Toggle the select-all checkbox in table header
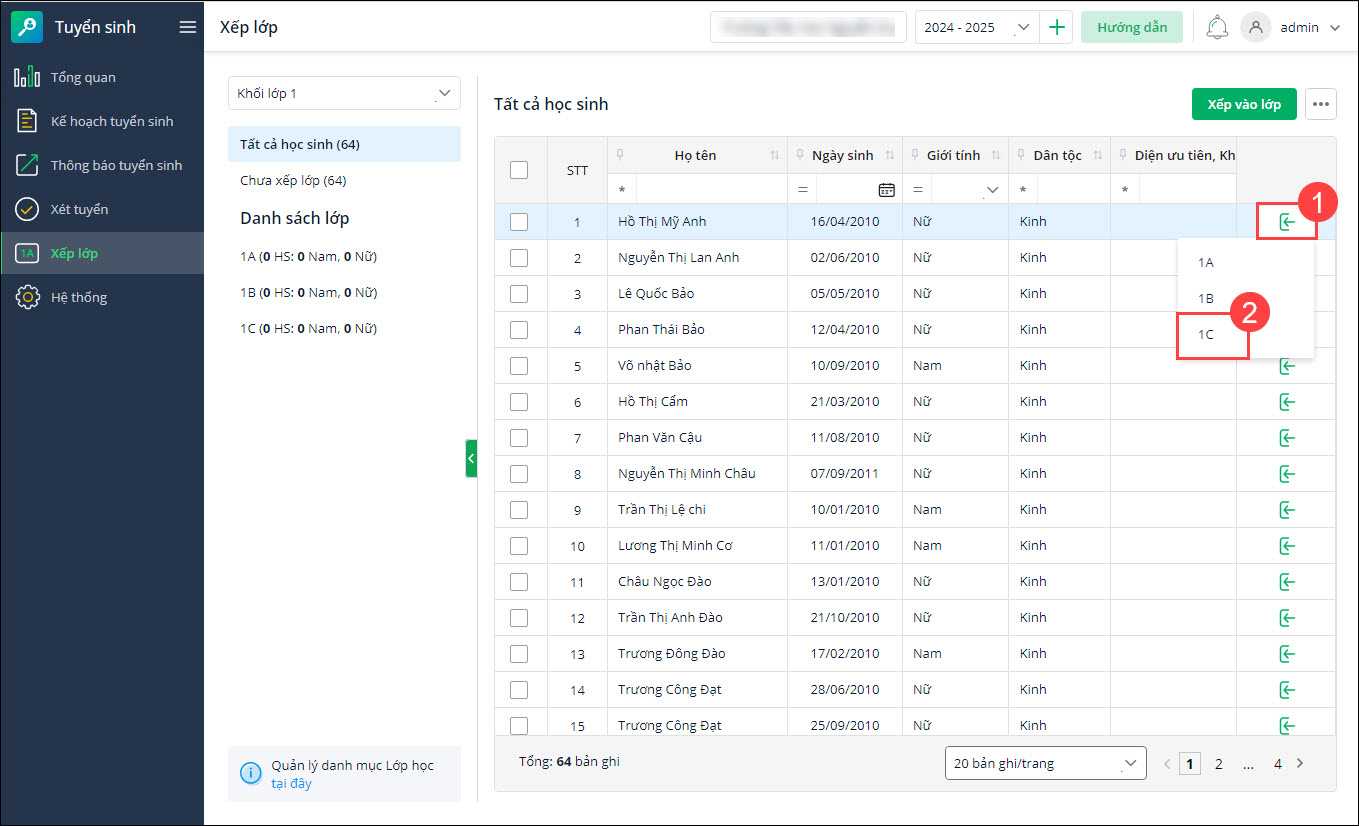Image resolution: width=1359 pixels, height=826 pixels. [x=519, y=170]
